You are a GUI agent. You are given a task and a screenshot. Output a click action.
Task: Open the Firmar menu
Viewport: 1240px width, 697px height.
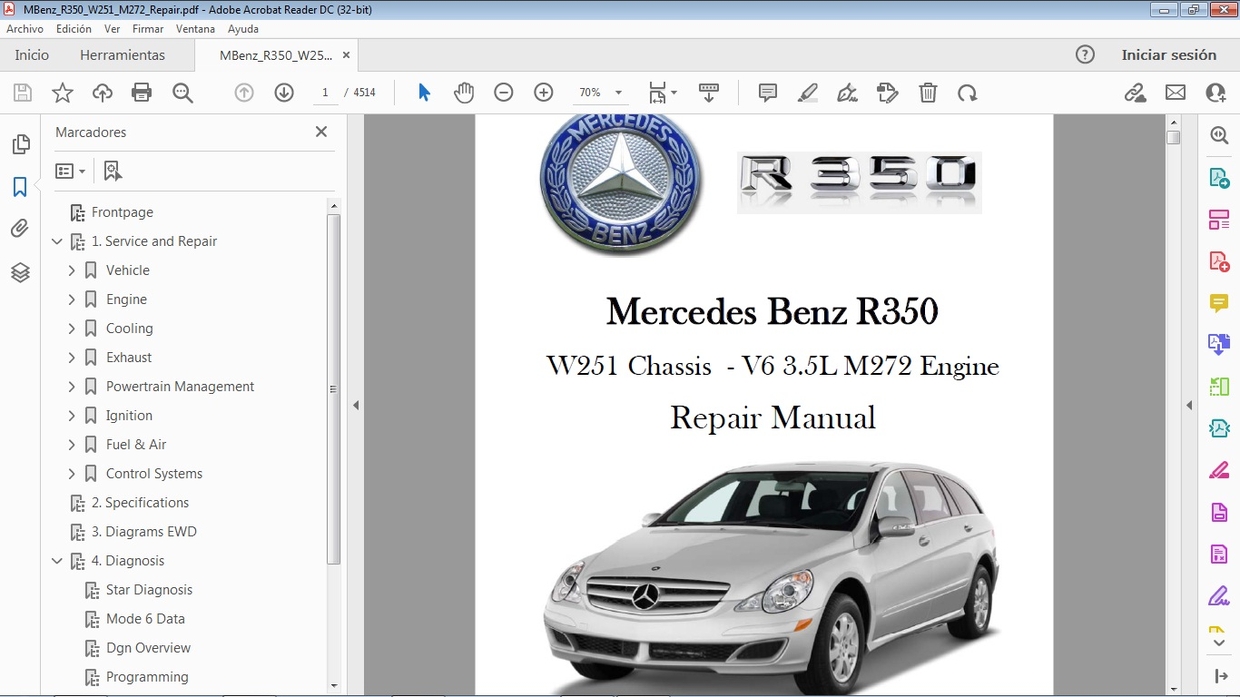tap(148, 29)
